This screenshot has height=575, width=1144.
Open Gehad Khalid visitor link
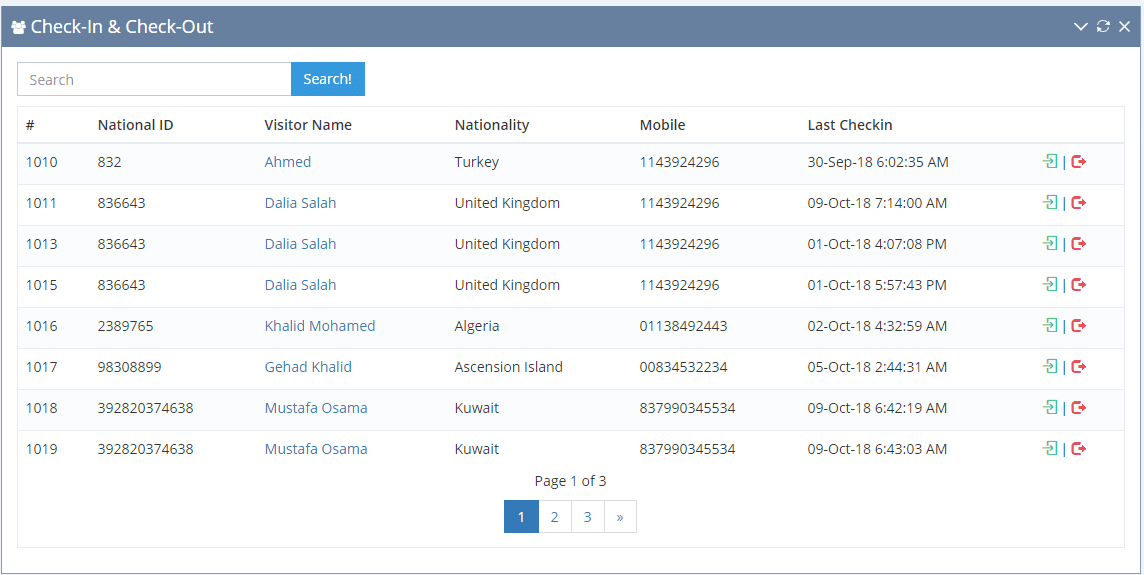point(308,367)
